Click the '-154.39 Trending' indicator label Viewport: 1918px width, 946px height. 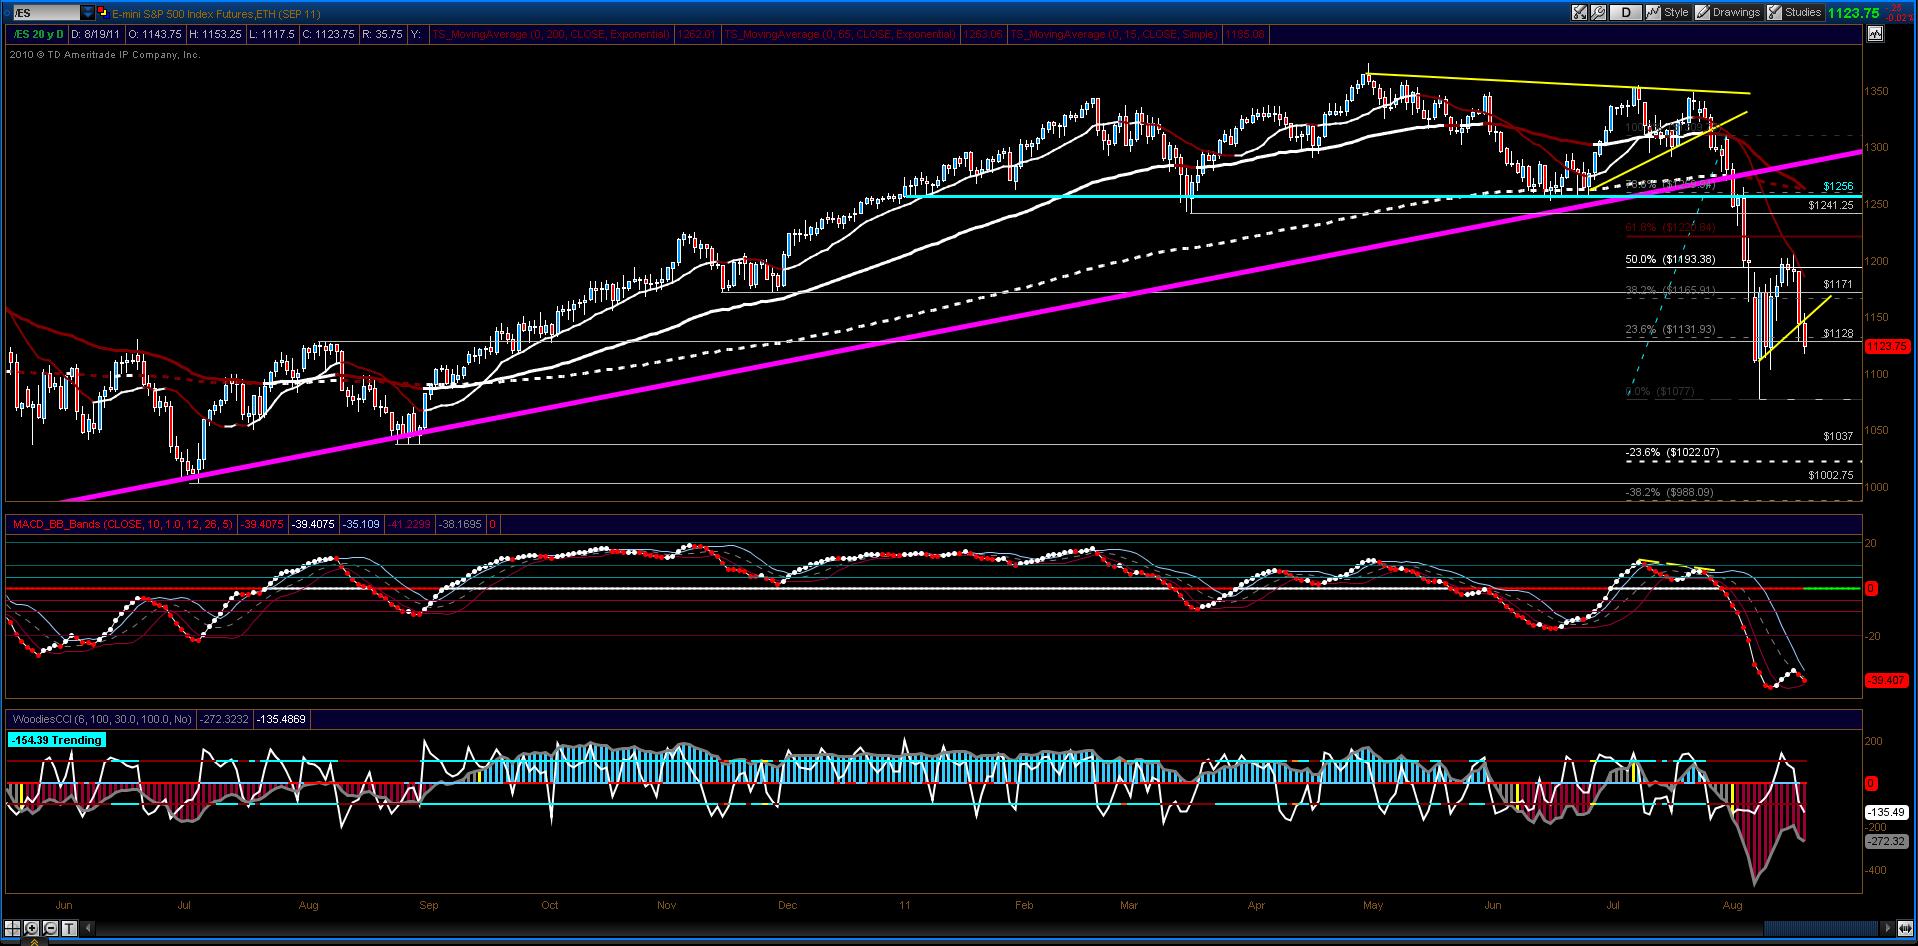56,740
